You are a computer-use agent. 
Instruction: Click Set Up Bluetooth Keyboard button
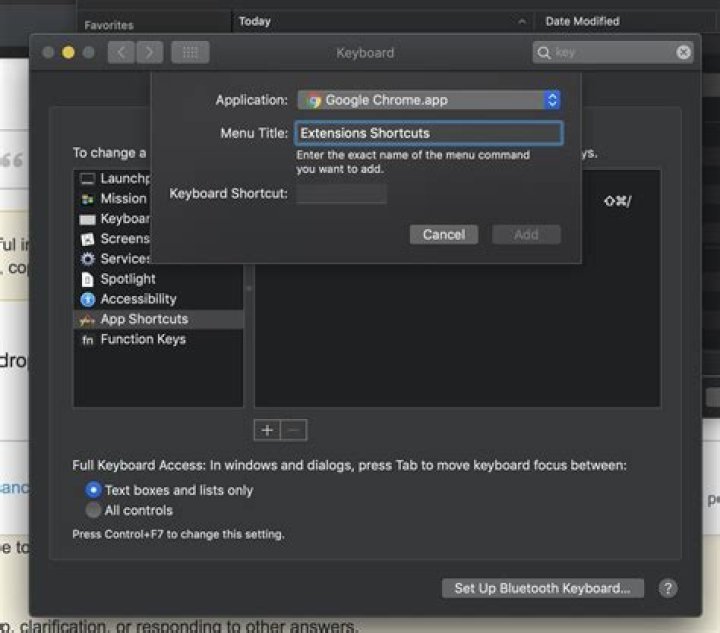[x=542, y=588]
